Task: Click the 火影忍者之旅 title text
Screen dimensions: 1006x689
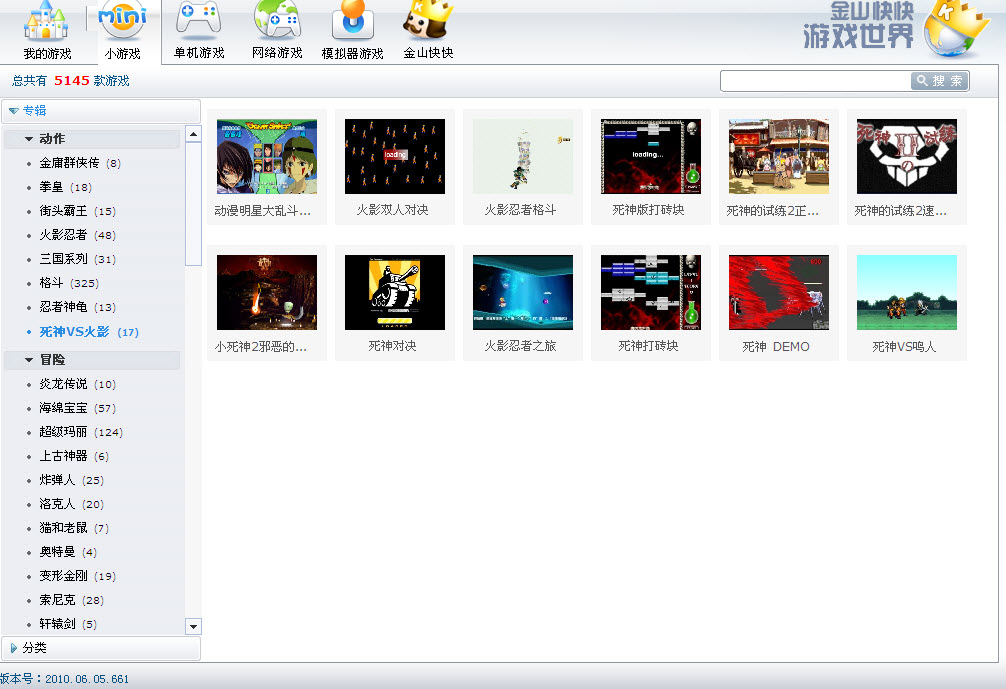Action: [520, 346]
